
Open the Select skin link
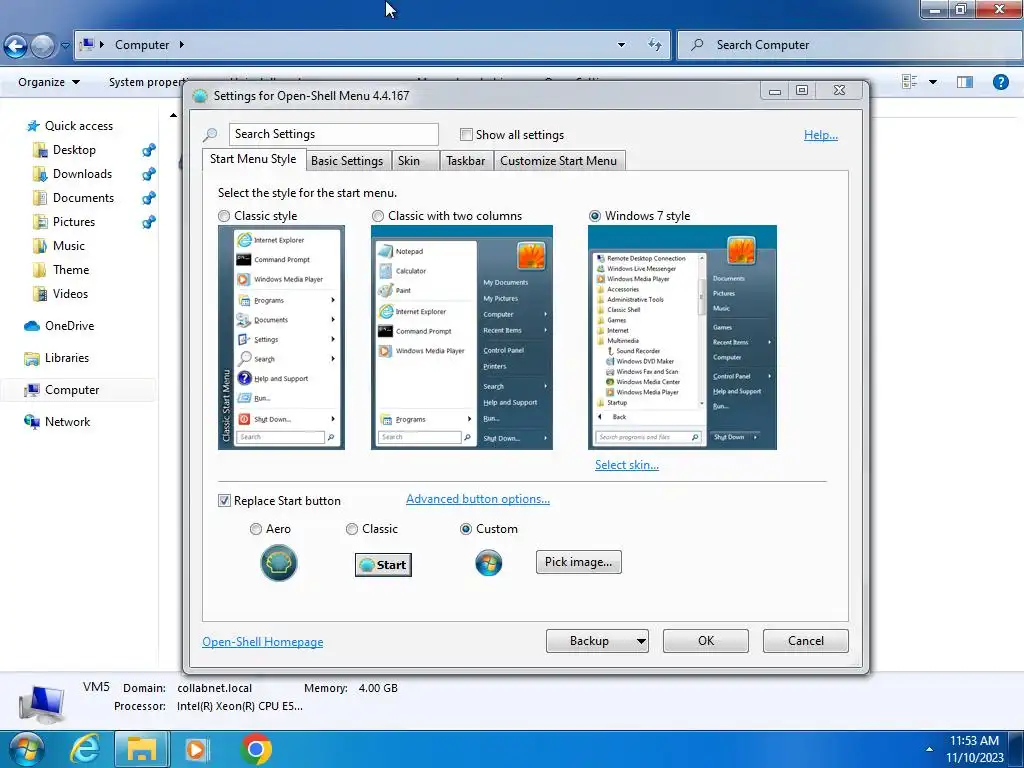[x=627, y=465]
